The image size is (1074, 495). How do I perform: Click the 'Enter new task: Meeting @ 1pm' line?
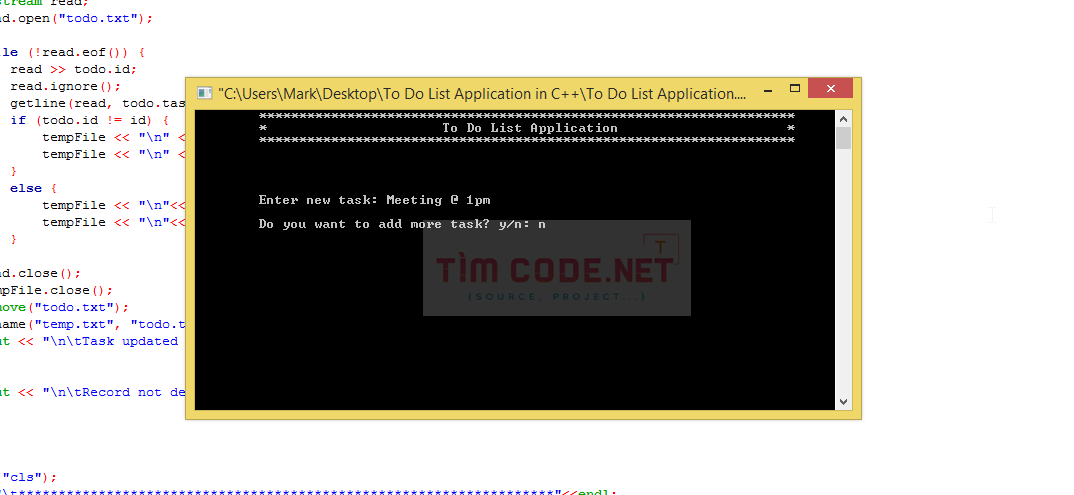click(374, 200)
